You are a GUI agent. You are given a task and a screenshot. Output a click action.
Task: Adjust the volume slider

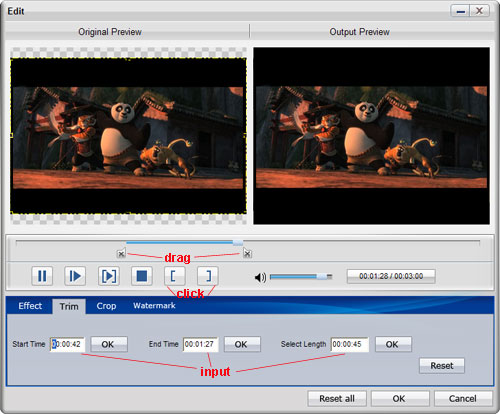[x=301, y=276]
